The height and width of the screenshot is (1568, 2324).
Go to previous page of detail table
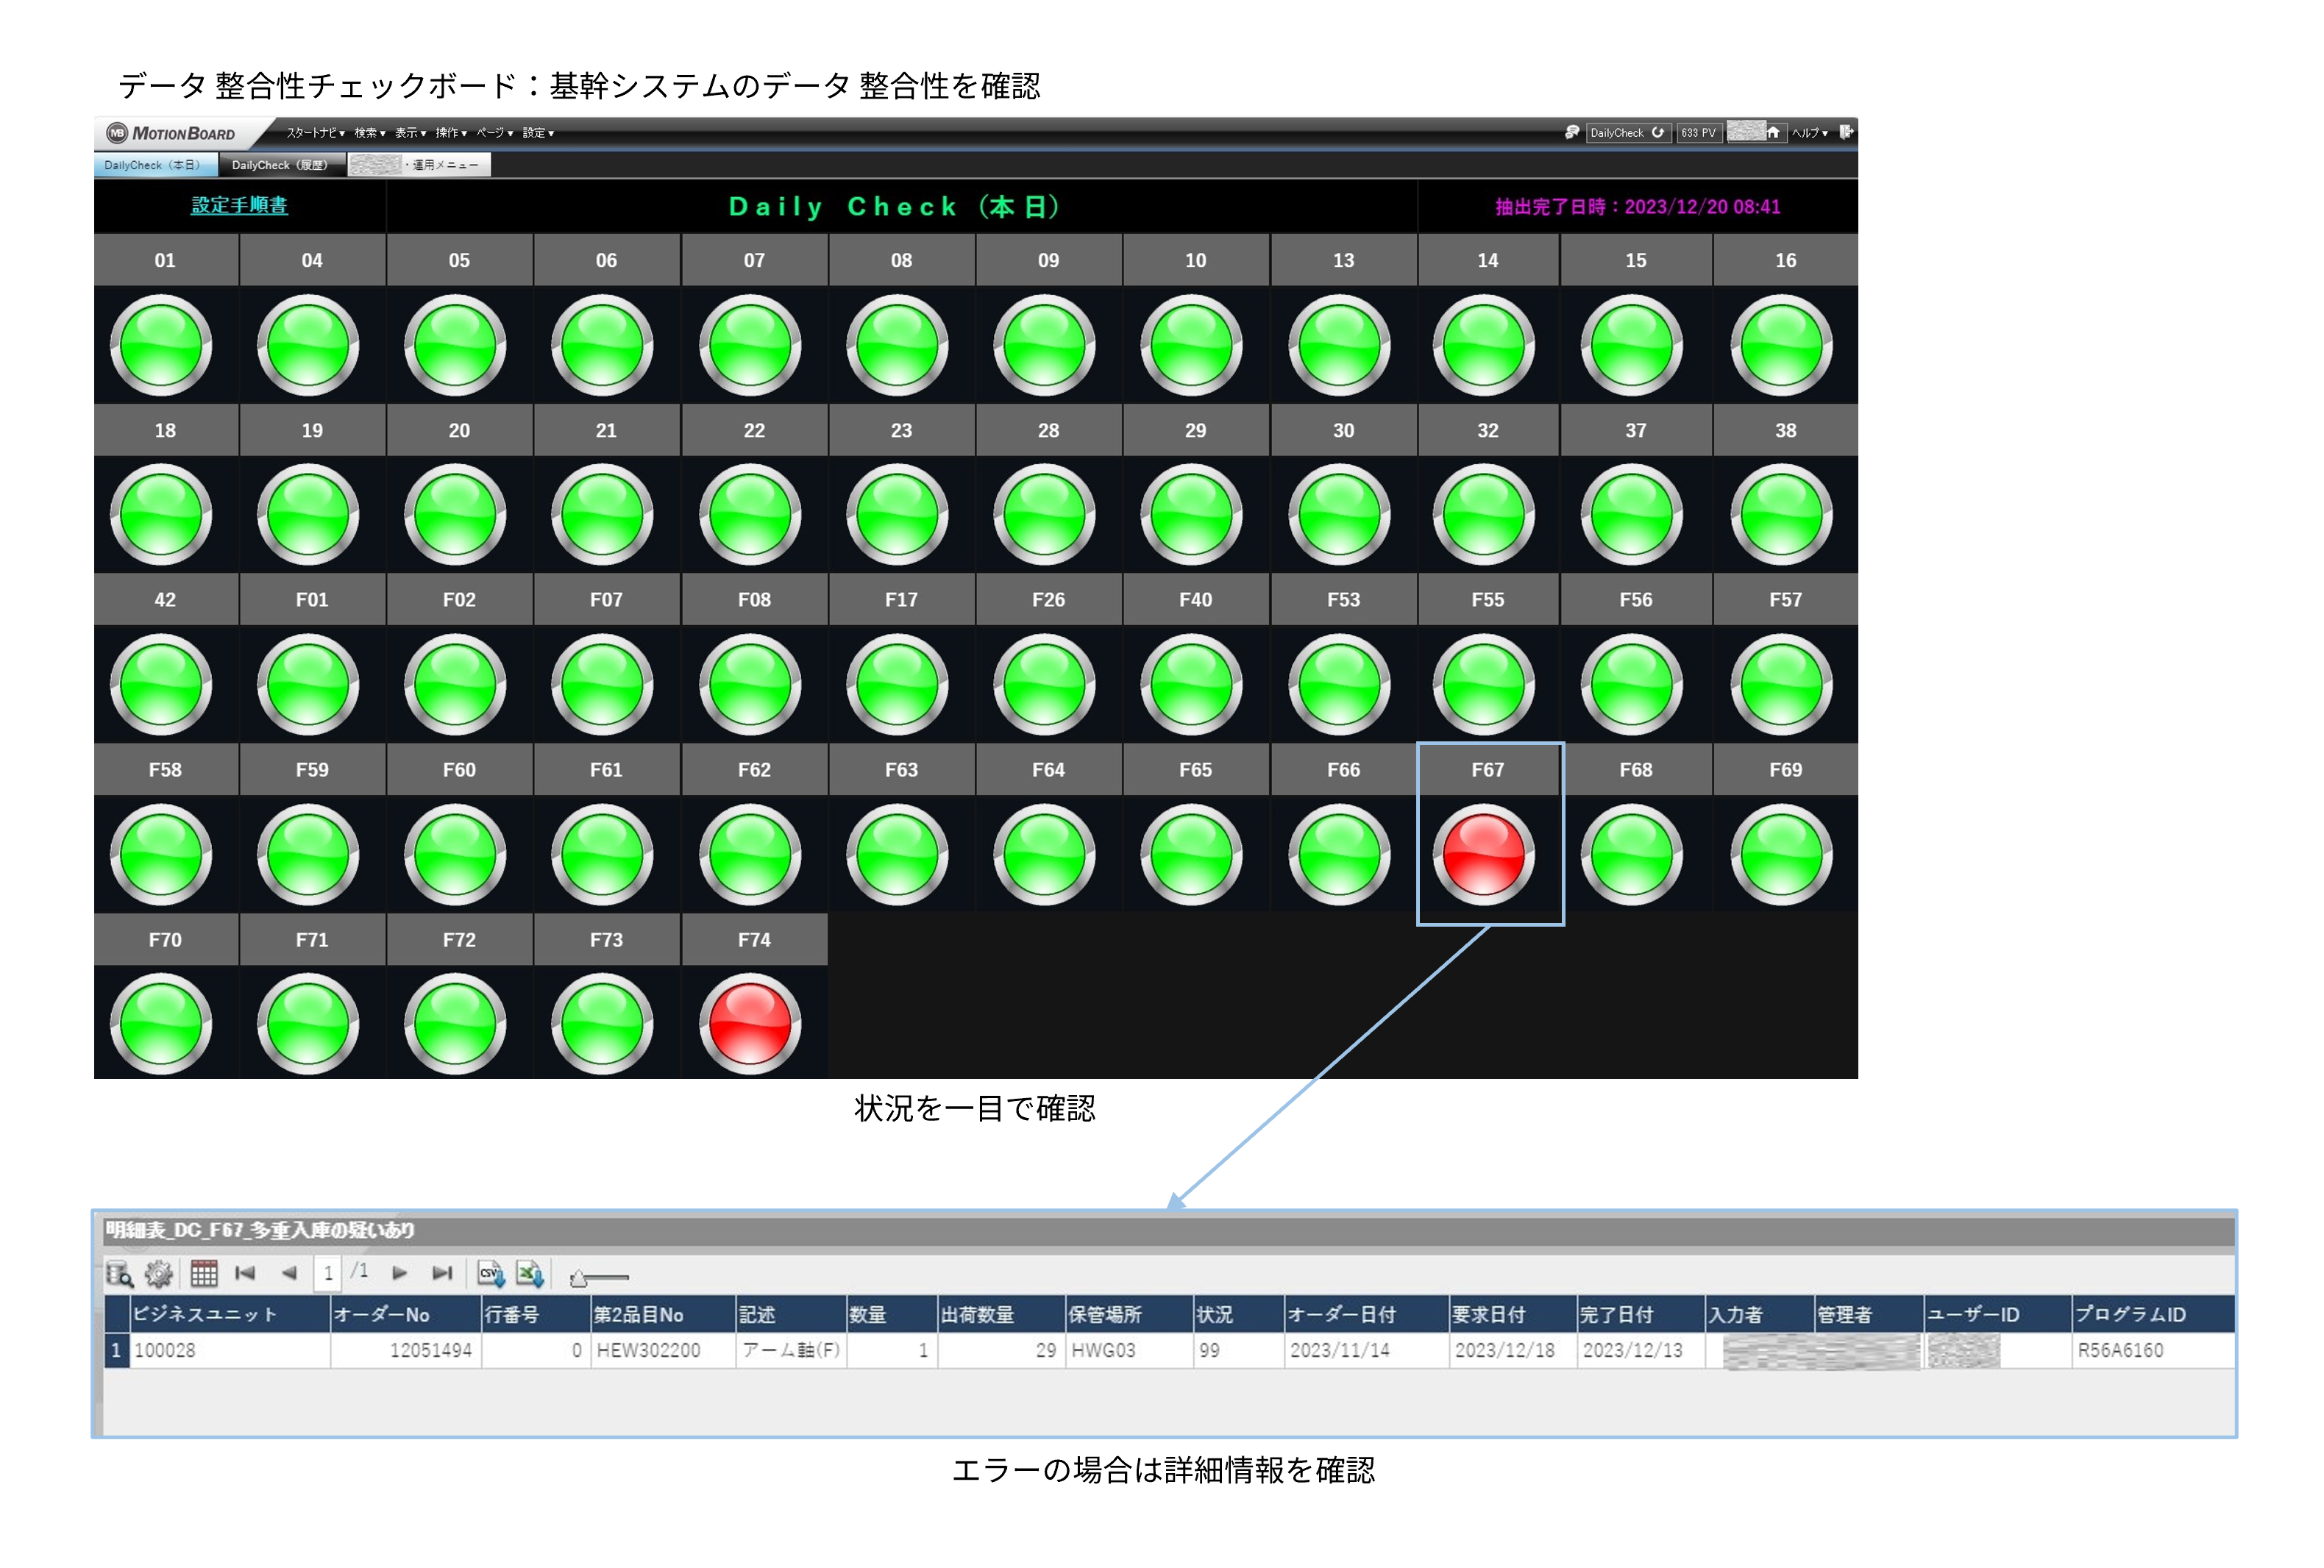click(289, 1273)
